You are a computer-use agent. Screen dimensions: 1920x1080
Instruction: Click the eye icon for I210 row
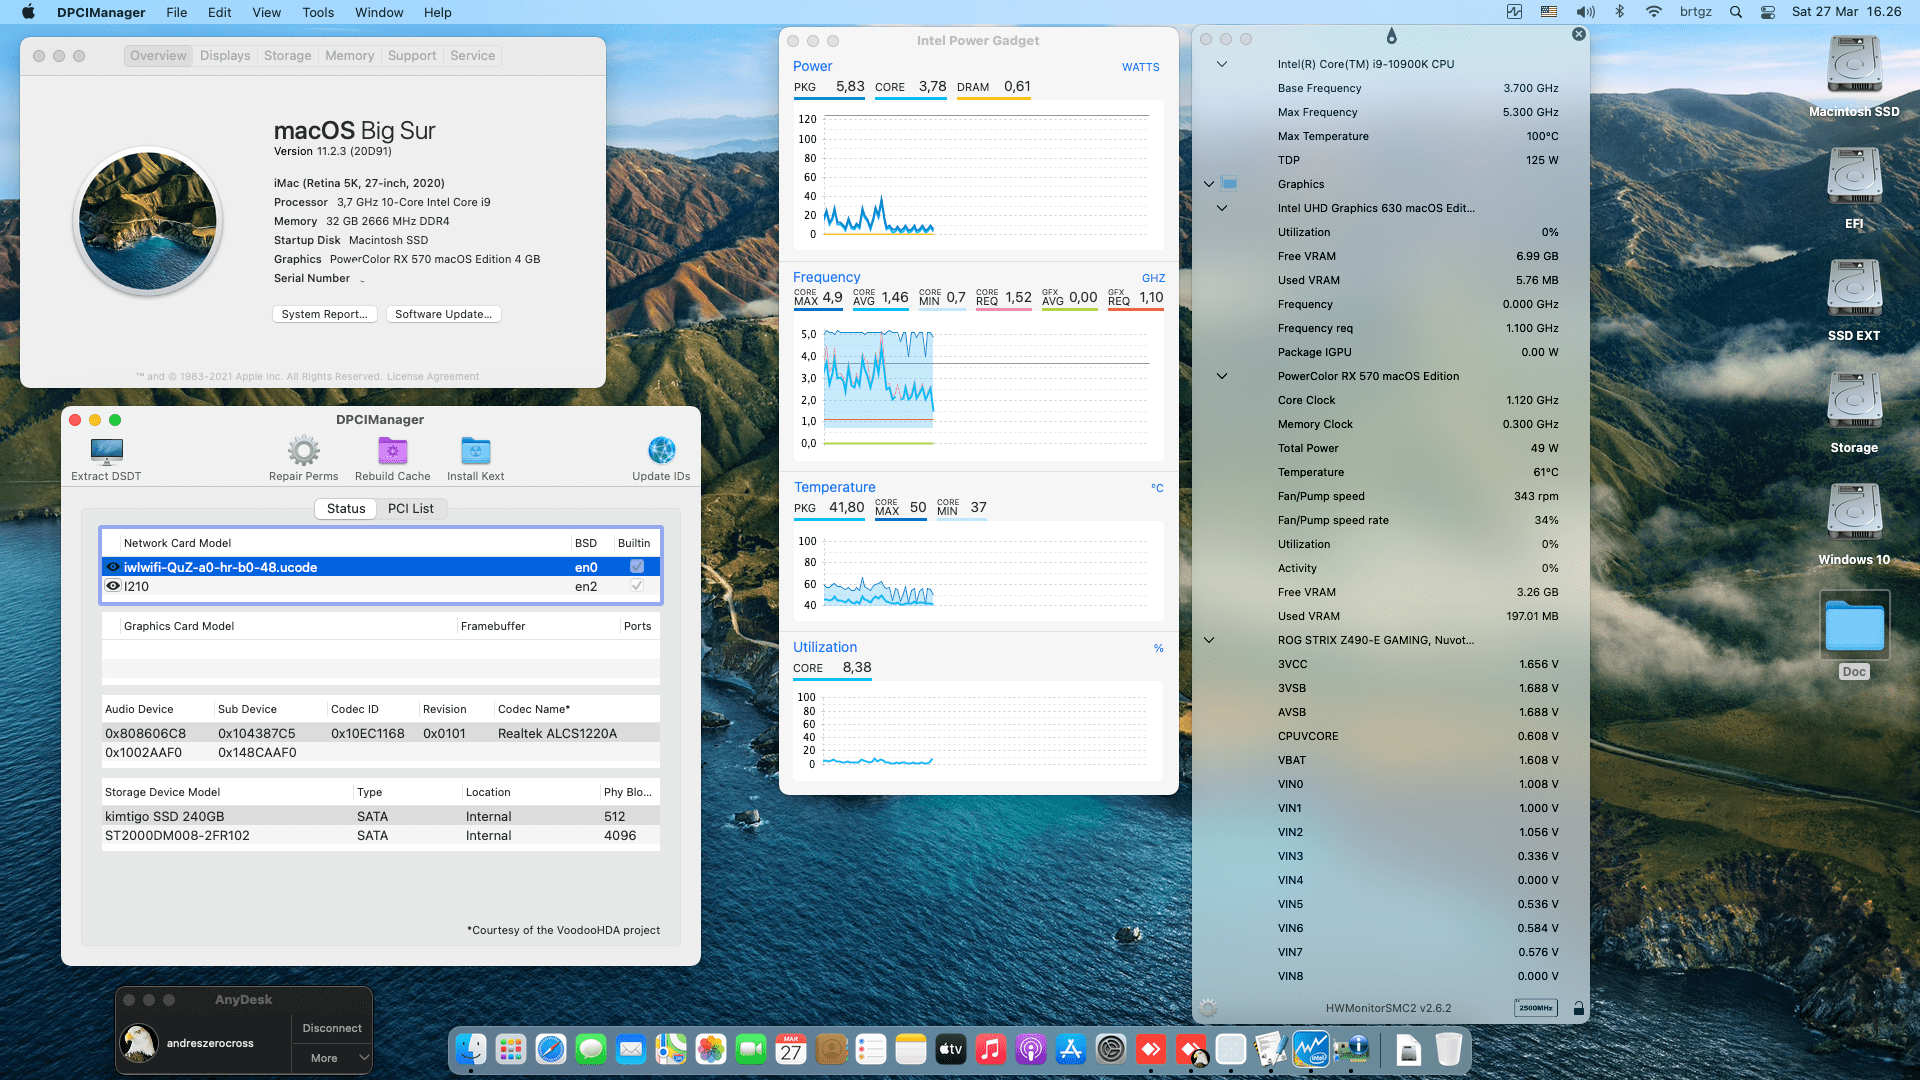(113, 586)
